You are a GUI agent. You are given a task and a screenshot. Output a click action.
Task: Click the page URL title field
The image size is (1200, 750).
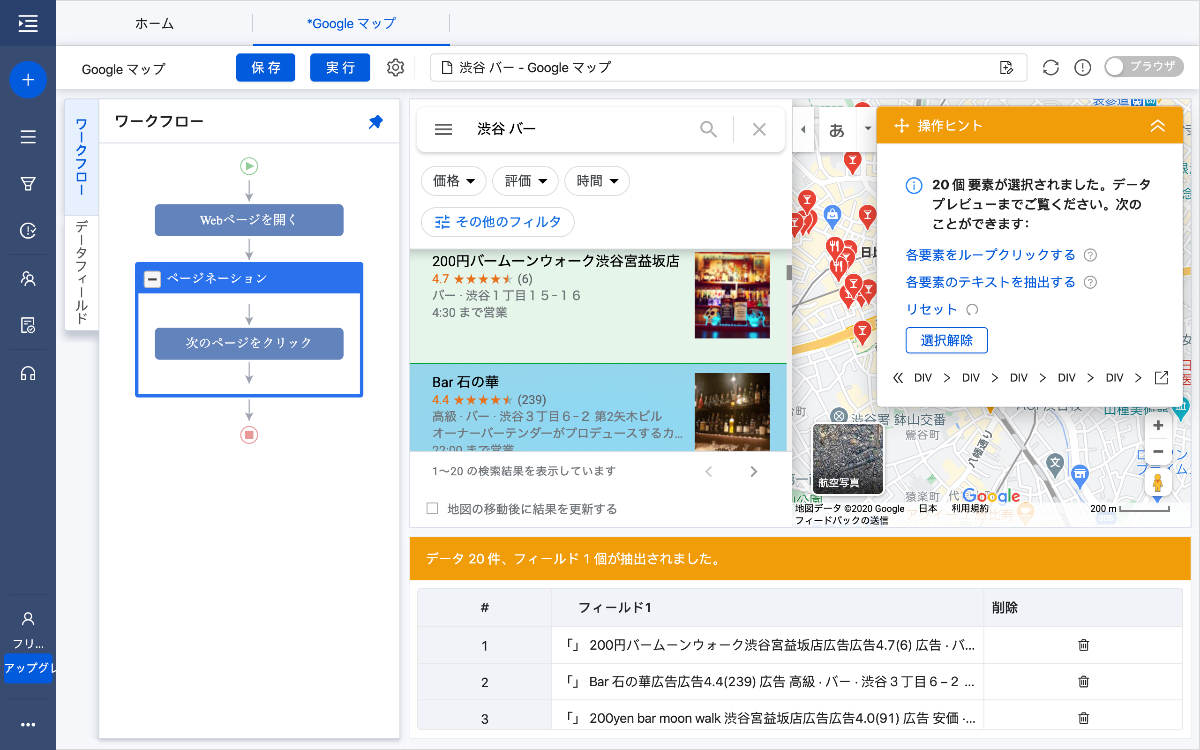click(729, 68)
